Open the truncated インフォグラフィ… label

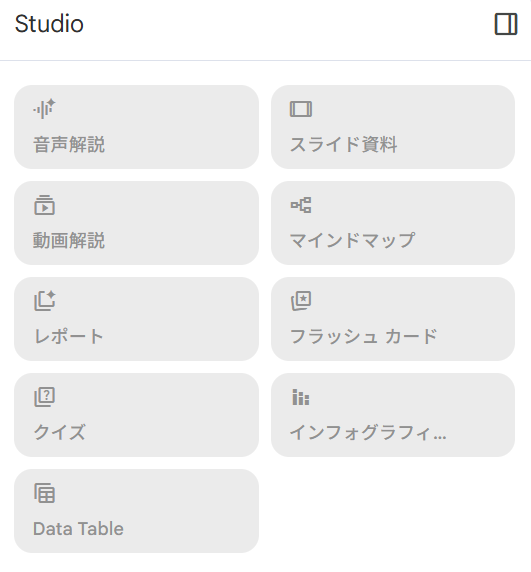[368, 433]
